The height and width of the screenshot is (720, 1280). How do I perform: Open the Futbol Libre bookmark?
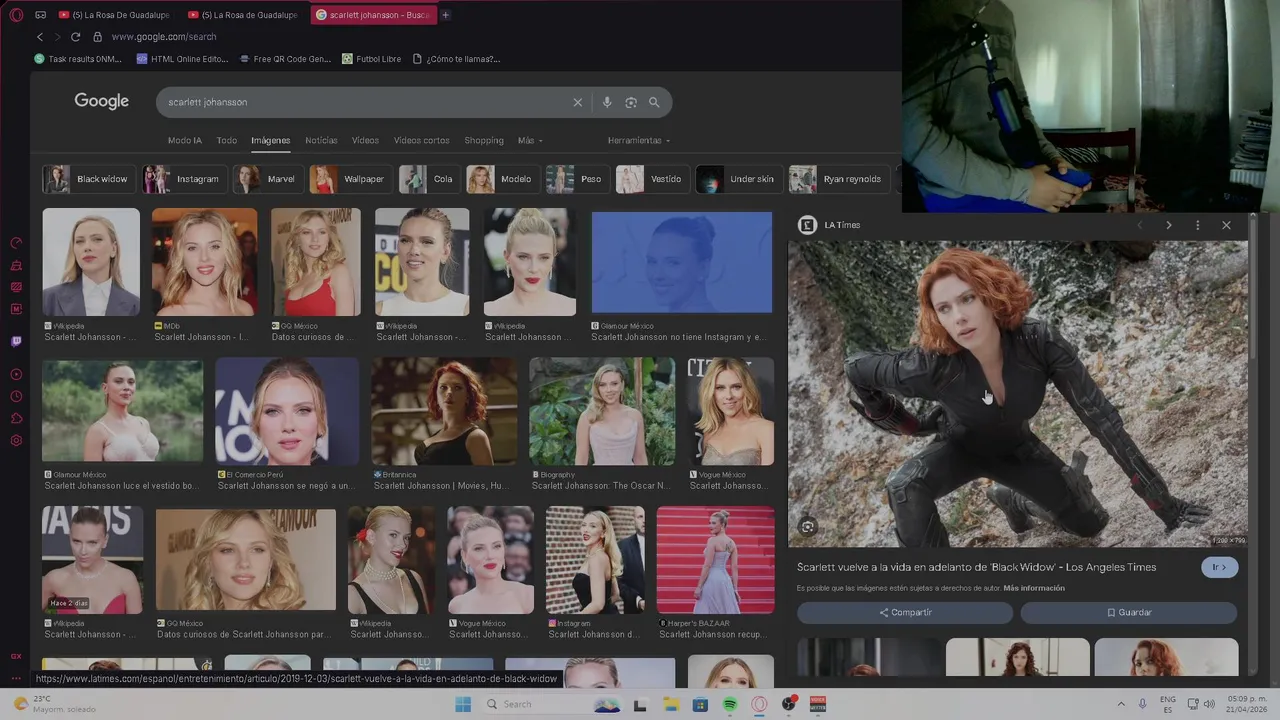click(x=371, y=59)
